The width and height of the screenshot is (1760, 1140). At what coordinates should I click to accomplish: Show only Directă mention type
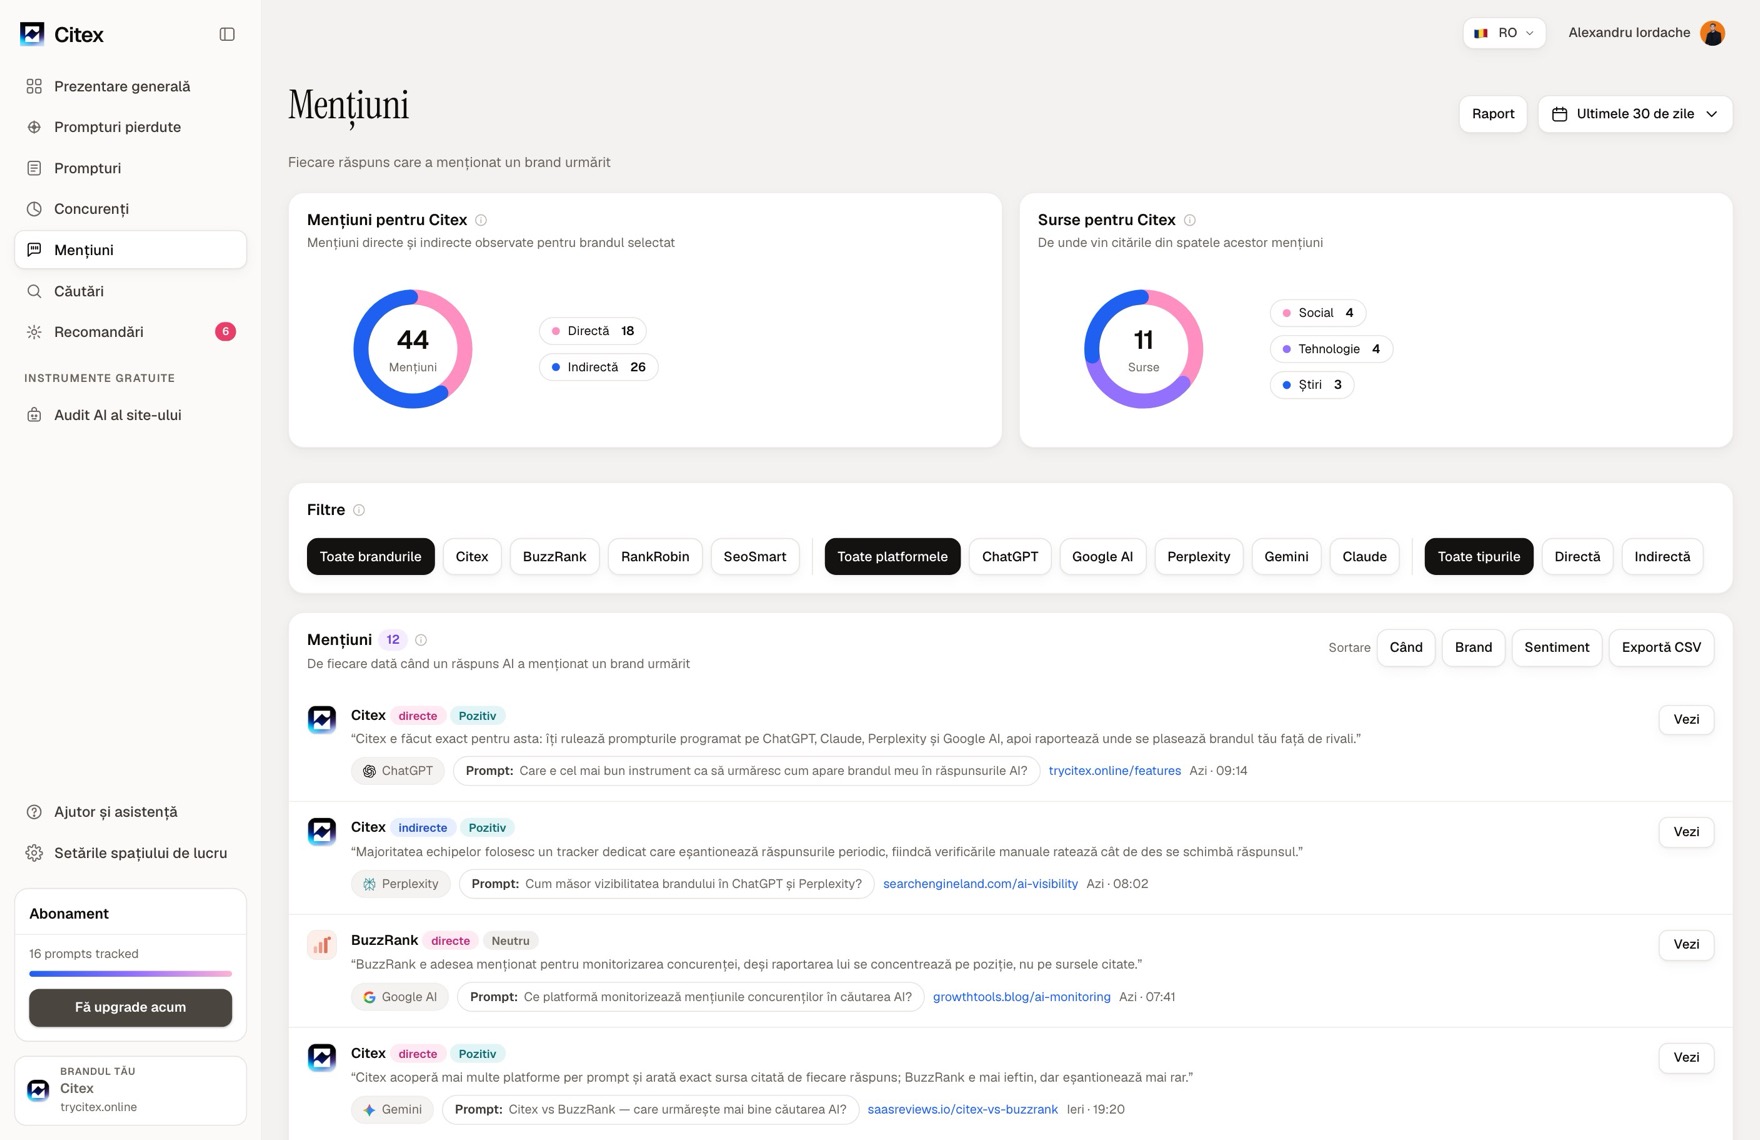[x=1577, y=557]
